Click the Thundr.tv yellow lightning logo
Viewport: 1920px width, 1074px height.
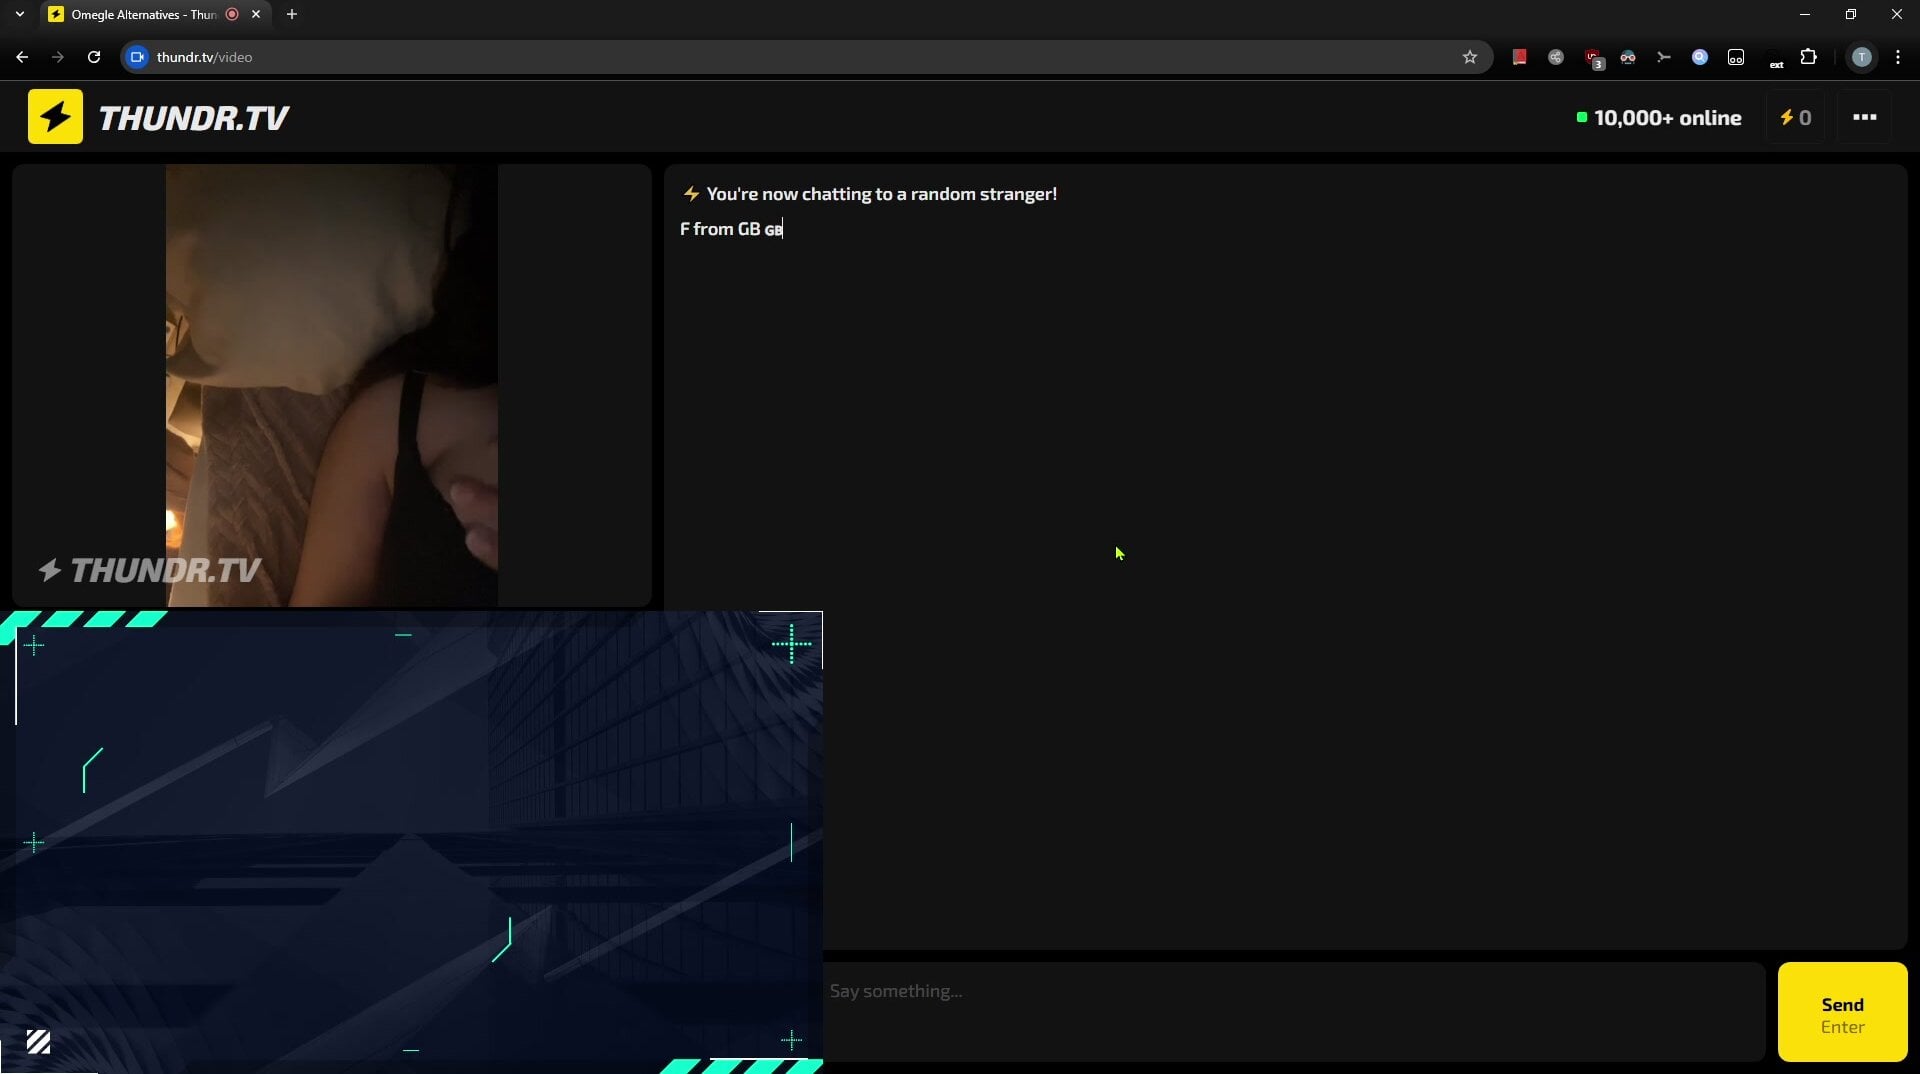[55, 117]
